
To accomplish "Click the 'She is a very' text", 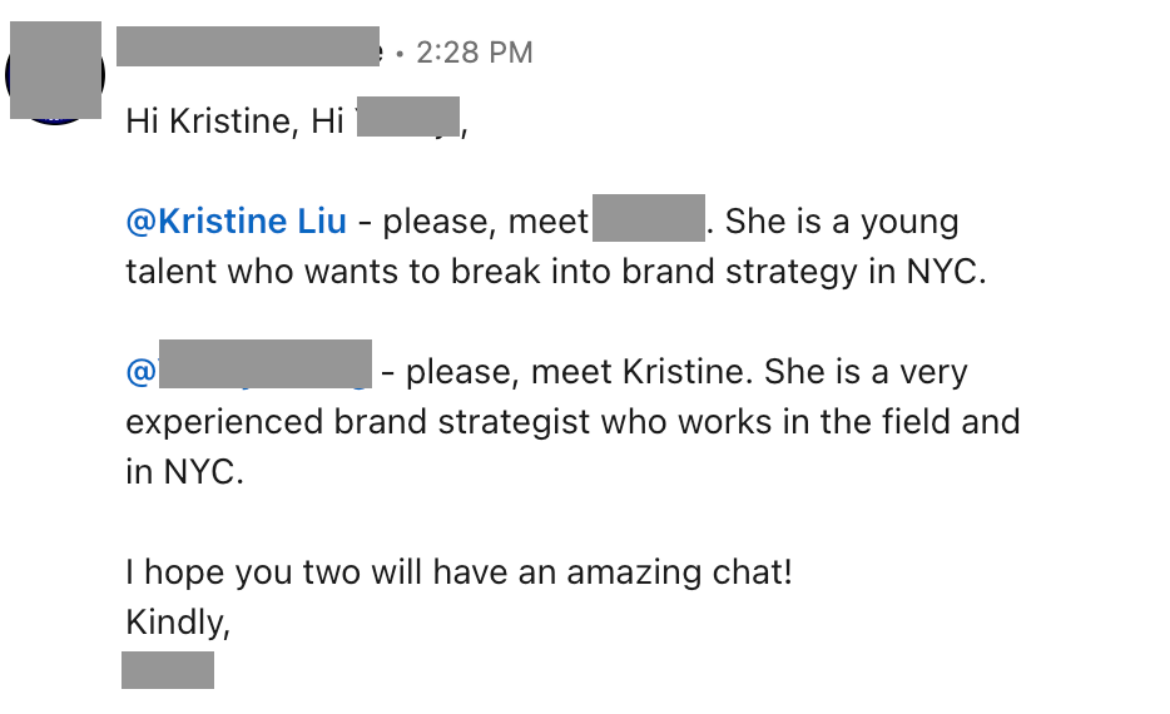I will pyautogui.click(x=866, y=372).
